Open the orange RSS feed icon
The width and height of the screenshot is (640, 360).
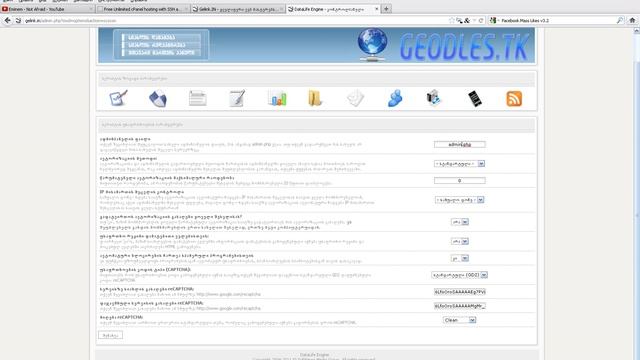click(514, 99)
